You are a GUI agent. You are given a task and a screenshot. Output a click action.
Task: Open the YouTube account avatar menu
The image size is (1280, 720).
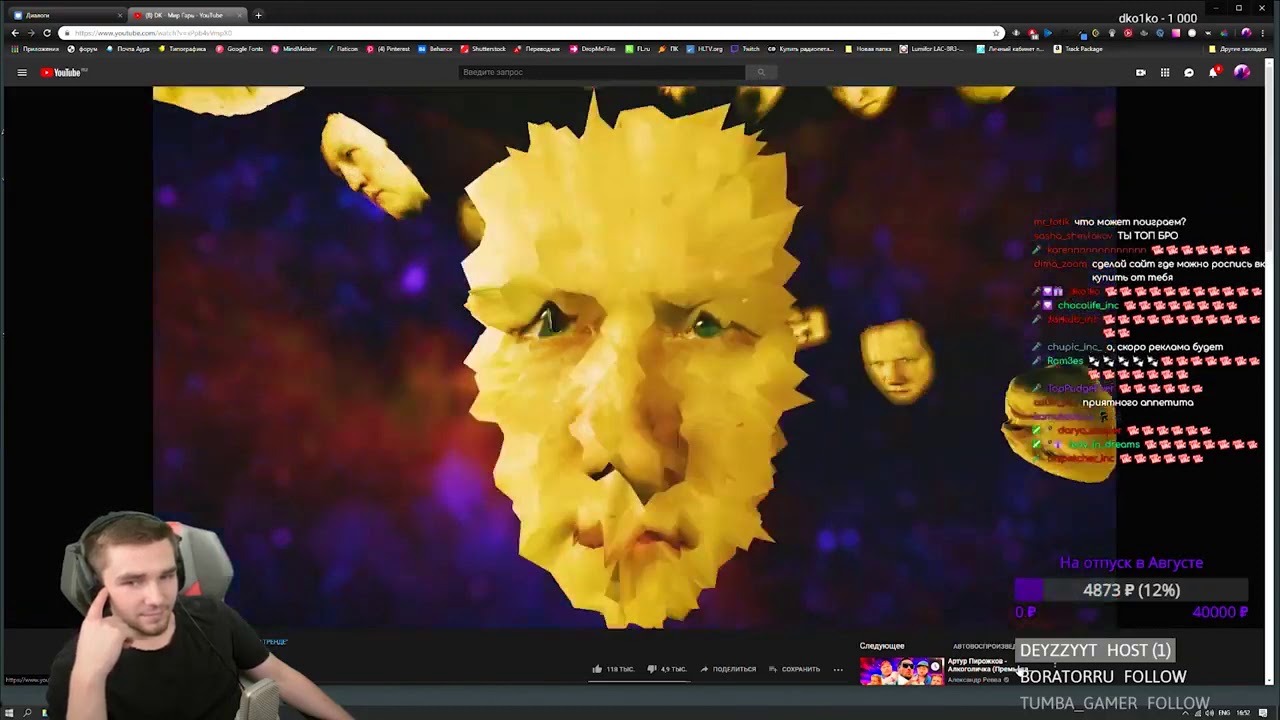click(1242, 72)
